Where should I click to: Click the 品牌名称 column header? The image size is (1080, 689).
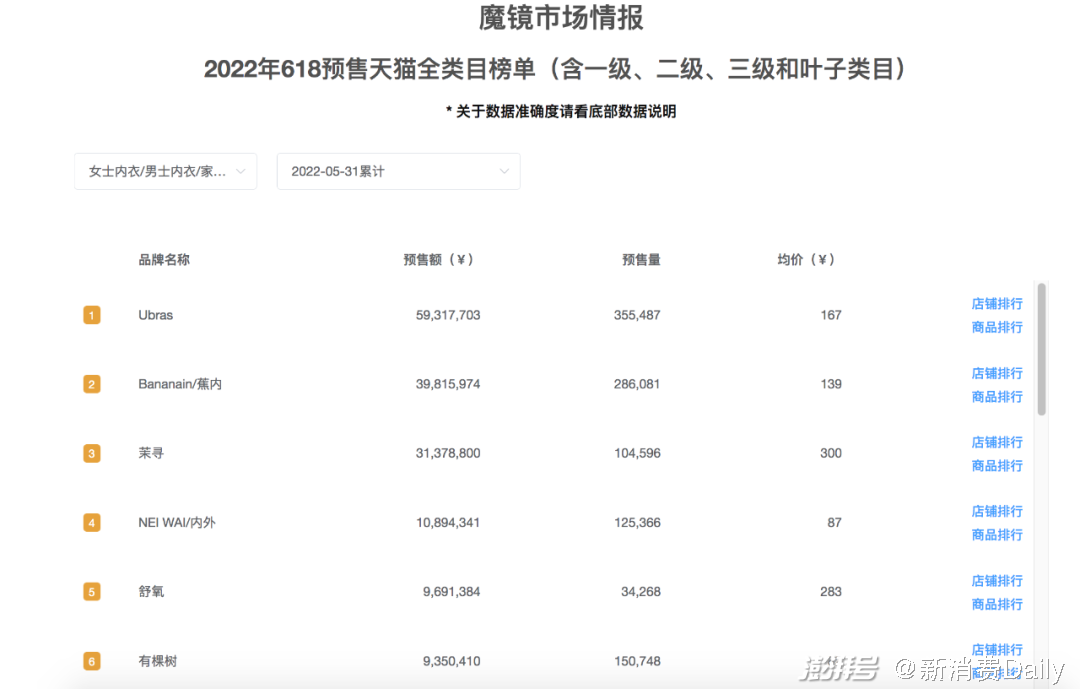164,260
